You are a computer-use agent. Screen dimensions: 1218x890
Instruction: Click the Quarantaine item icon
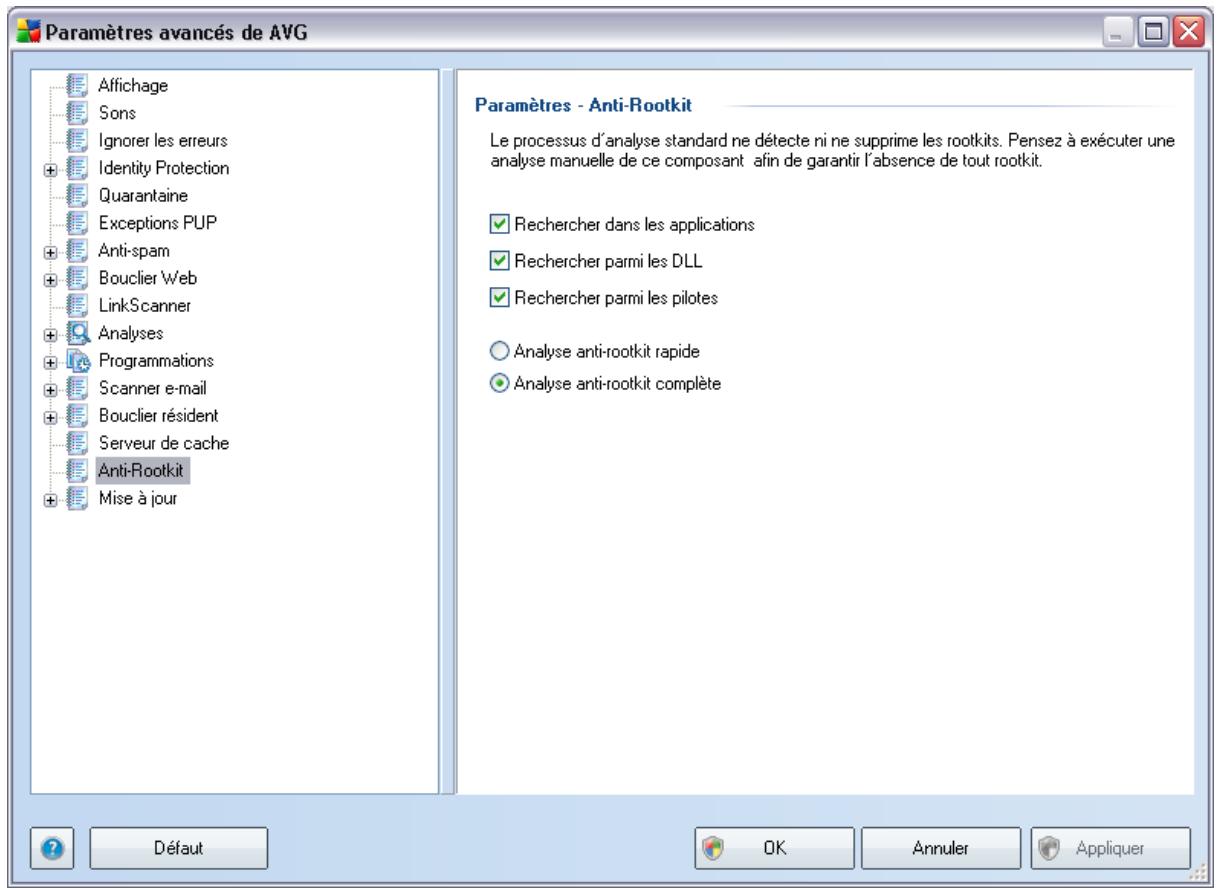(x=78, y=195)
